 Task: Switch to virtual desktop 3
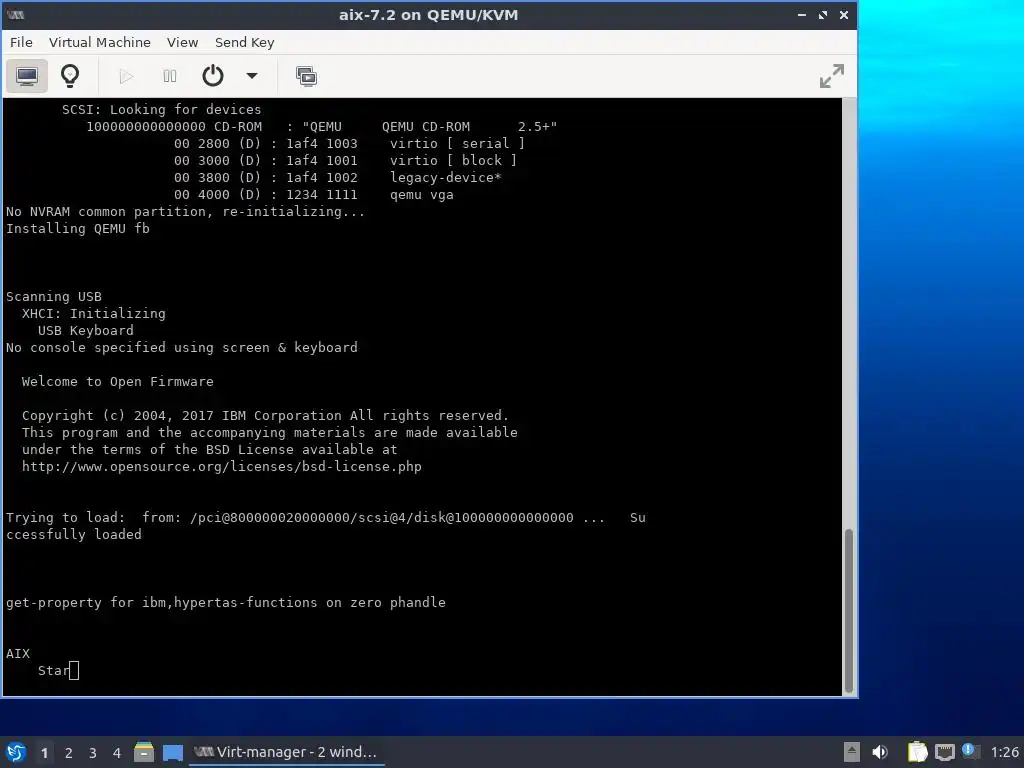pos(93,753)
